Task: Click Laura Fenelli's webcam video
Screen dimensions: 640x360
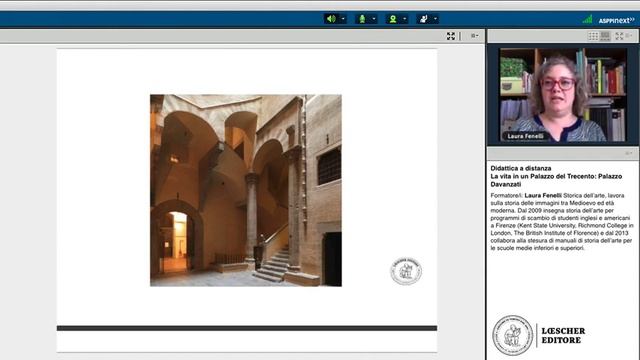Action: pyautogui.click(x=563, y=95)
